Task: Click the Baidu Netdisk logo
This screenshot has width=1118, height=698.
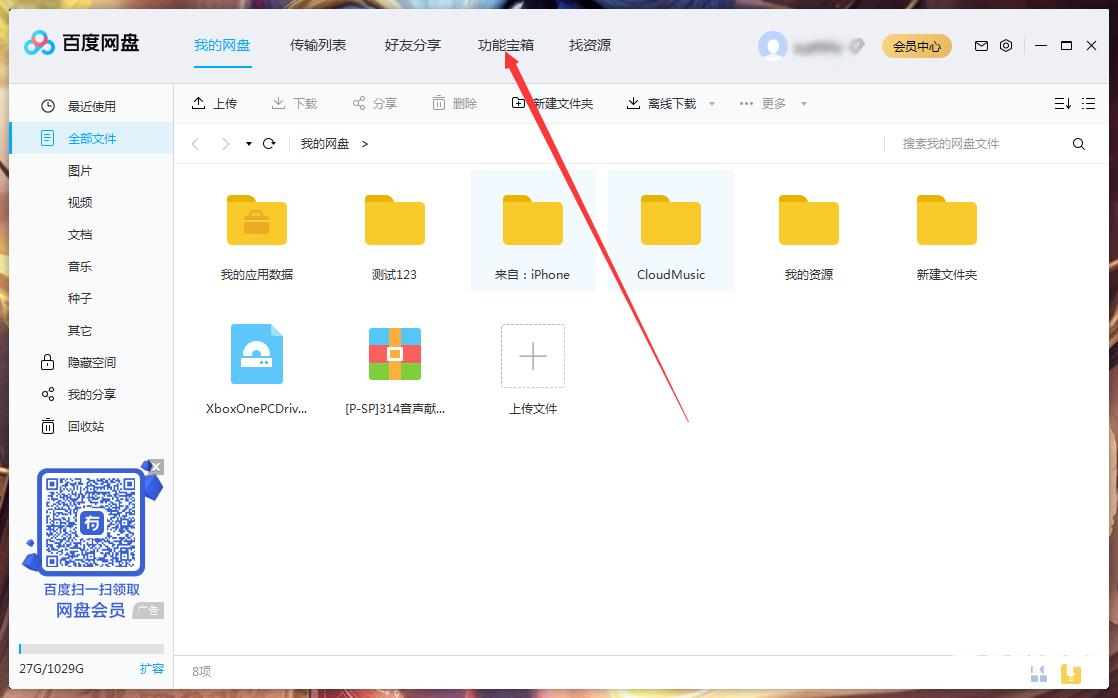Action: pos(81,43)
